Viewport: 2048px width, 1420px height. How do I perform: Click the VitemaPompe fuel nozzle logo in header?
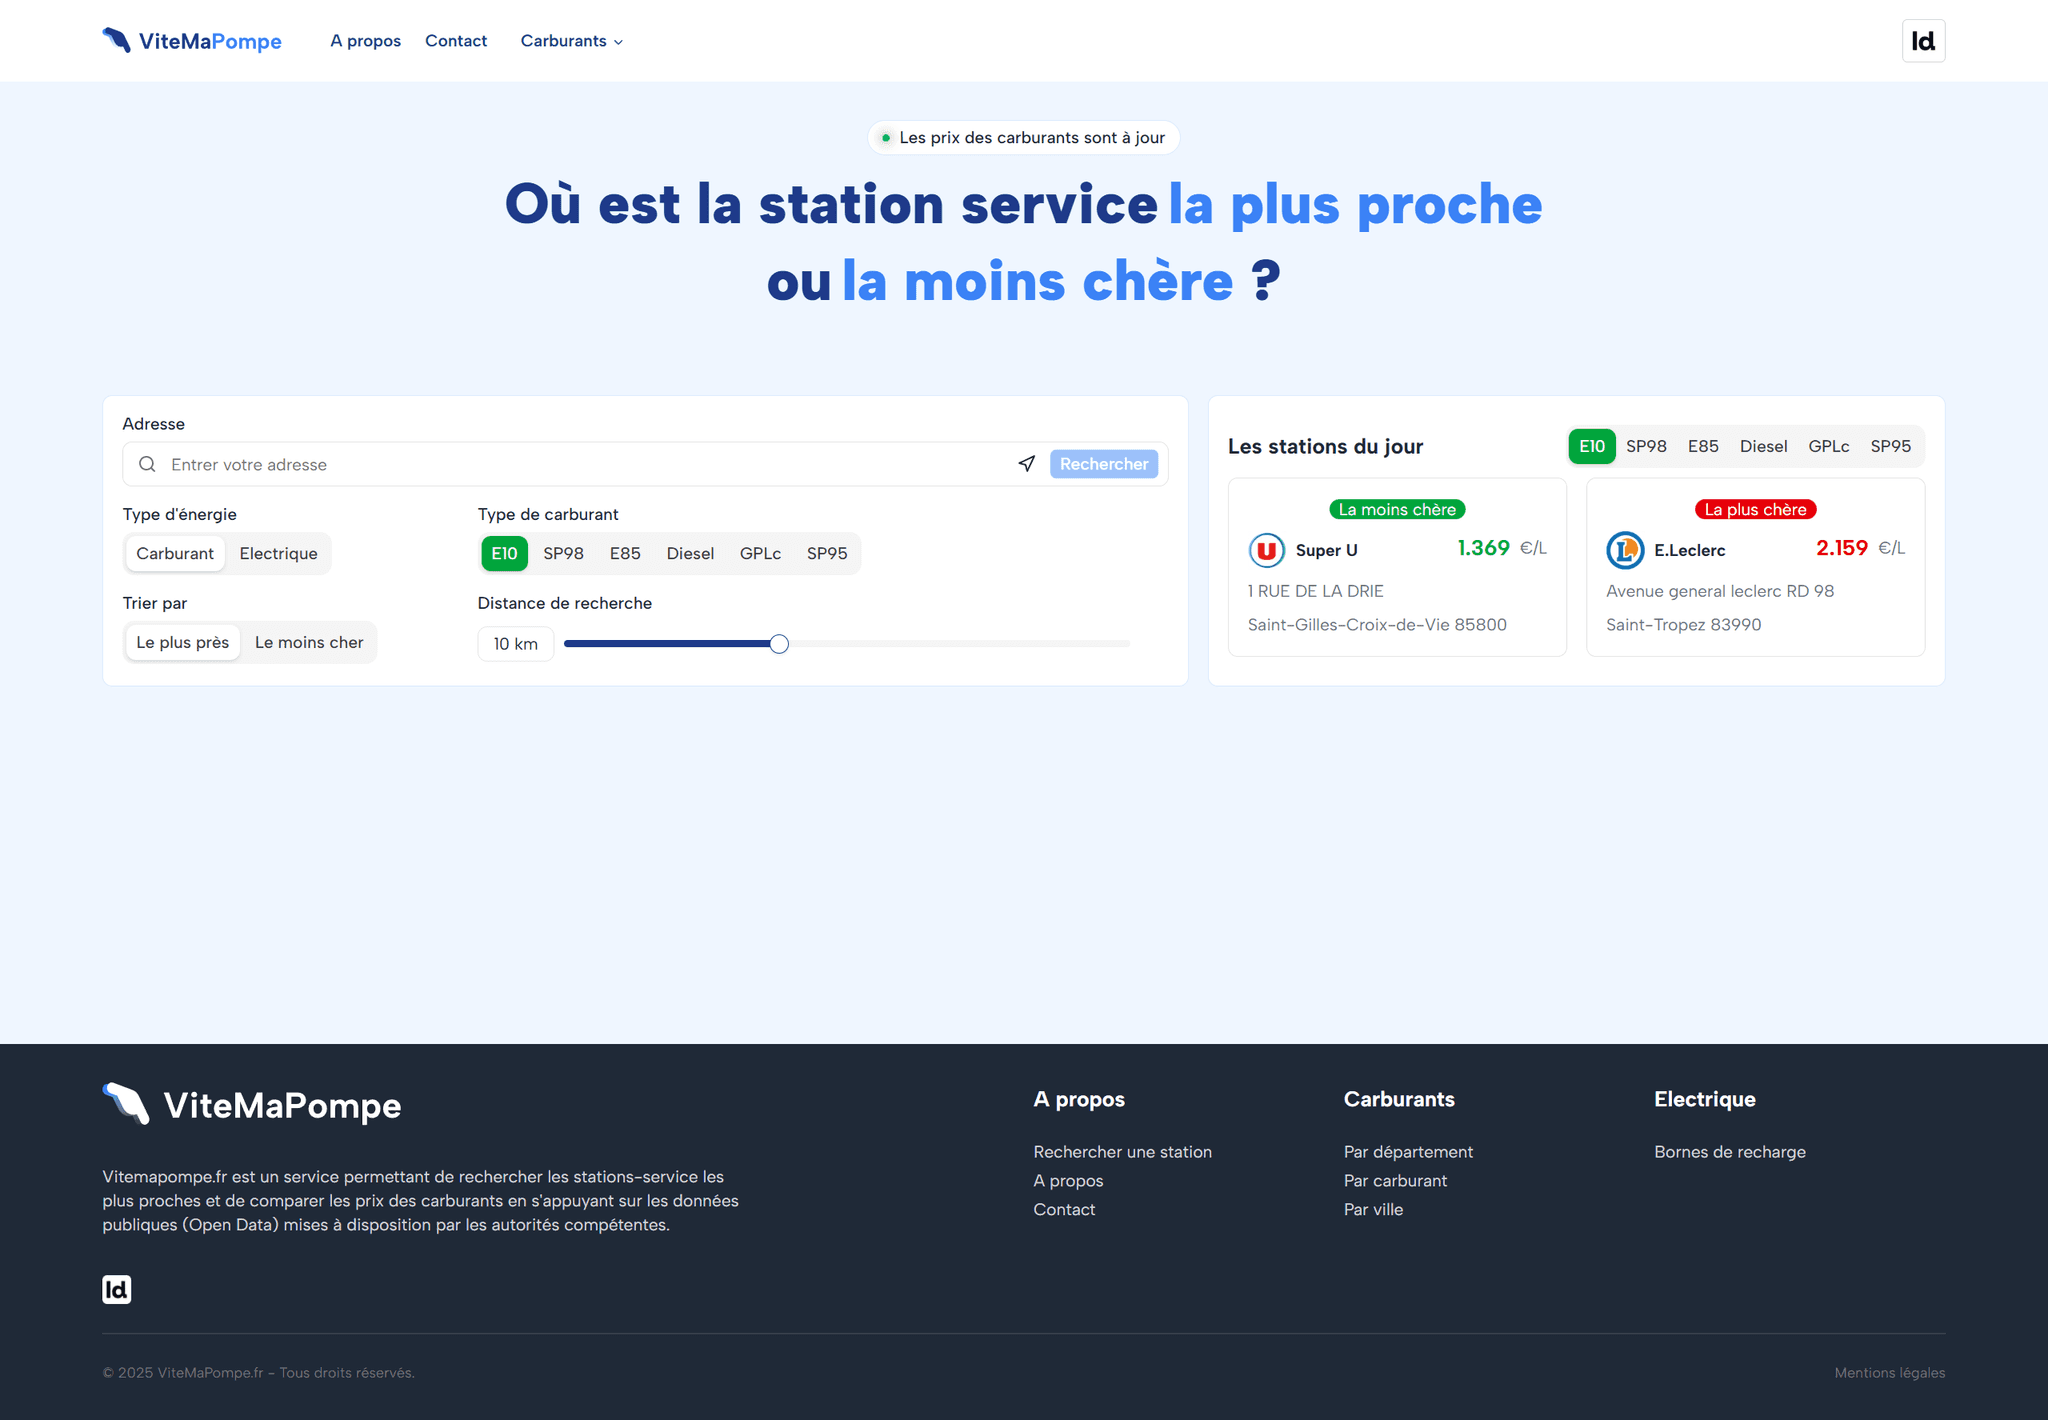117,40
